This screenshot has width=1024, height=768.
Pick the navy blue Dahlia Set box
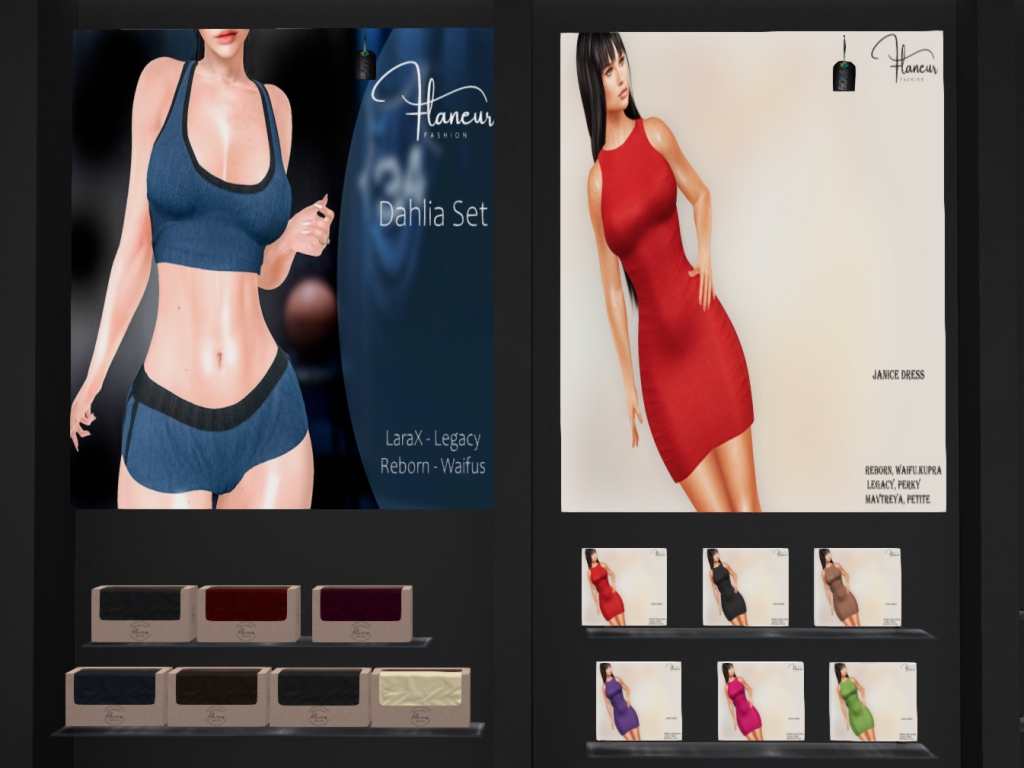coord(118,696)
